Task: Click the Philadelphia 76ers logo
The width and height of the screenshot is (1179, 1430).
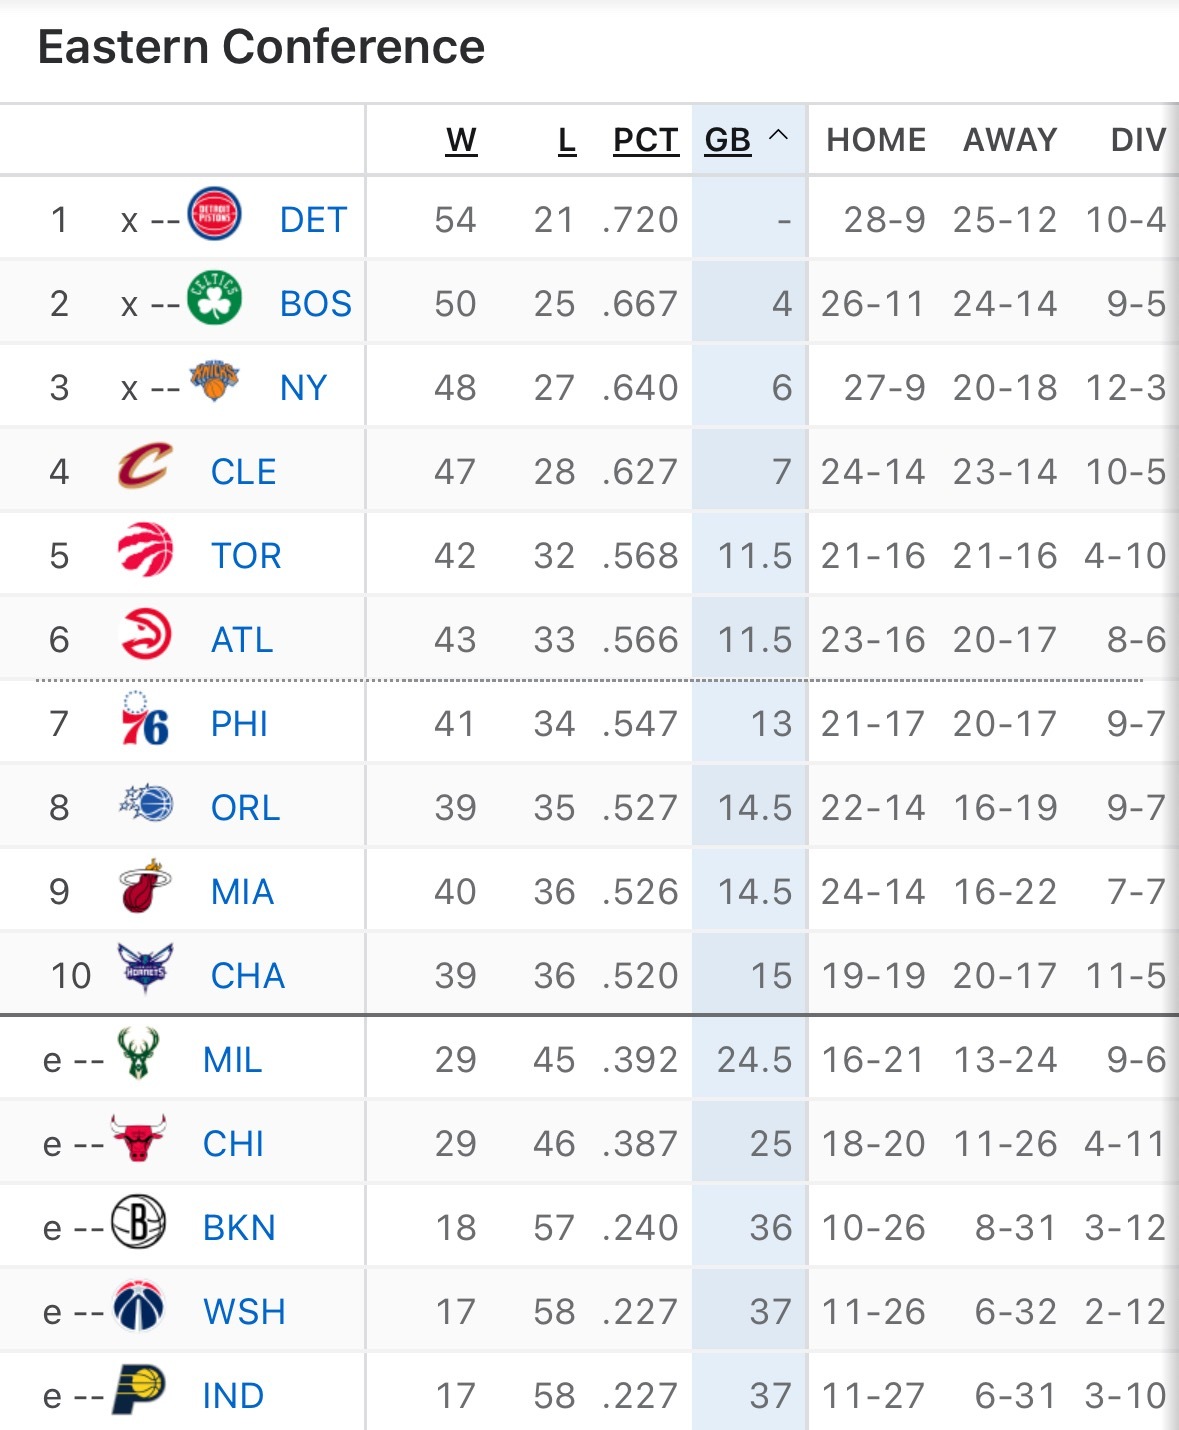Action: tap(145, 719)
